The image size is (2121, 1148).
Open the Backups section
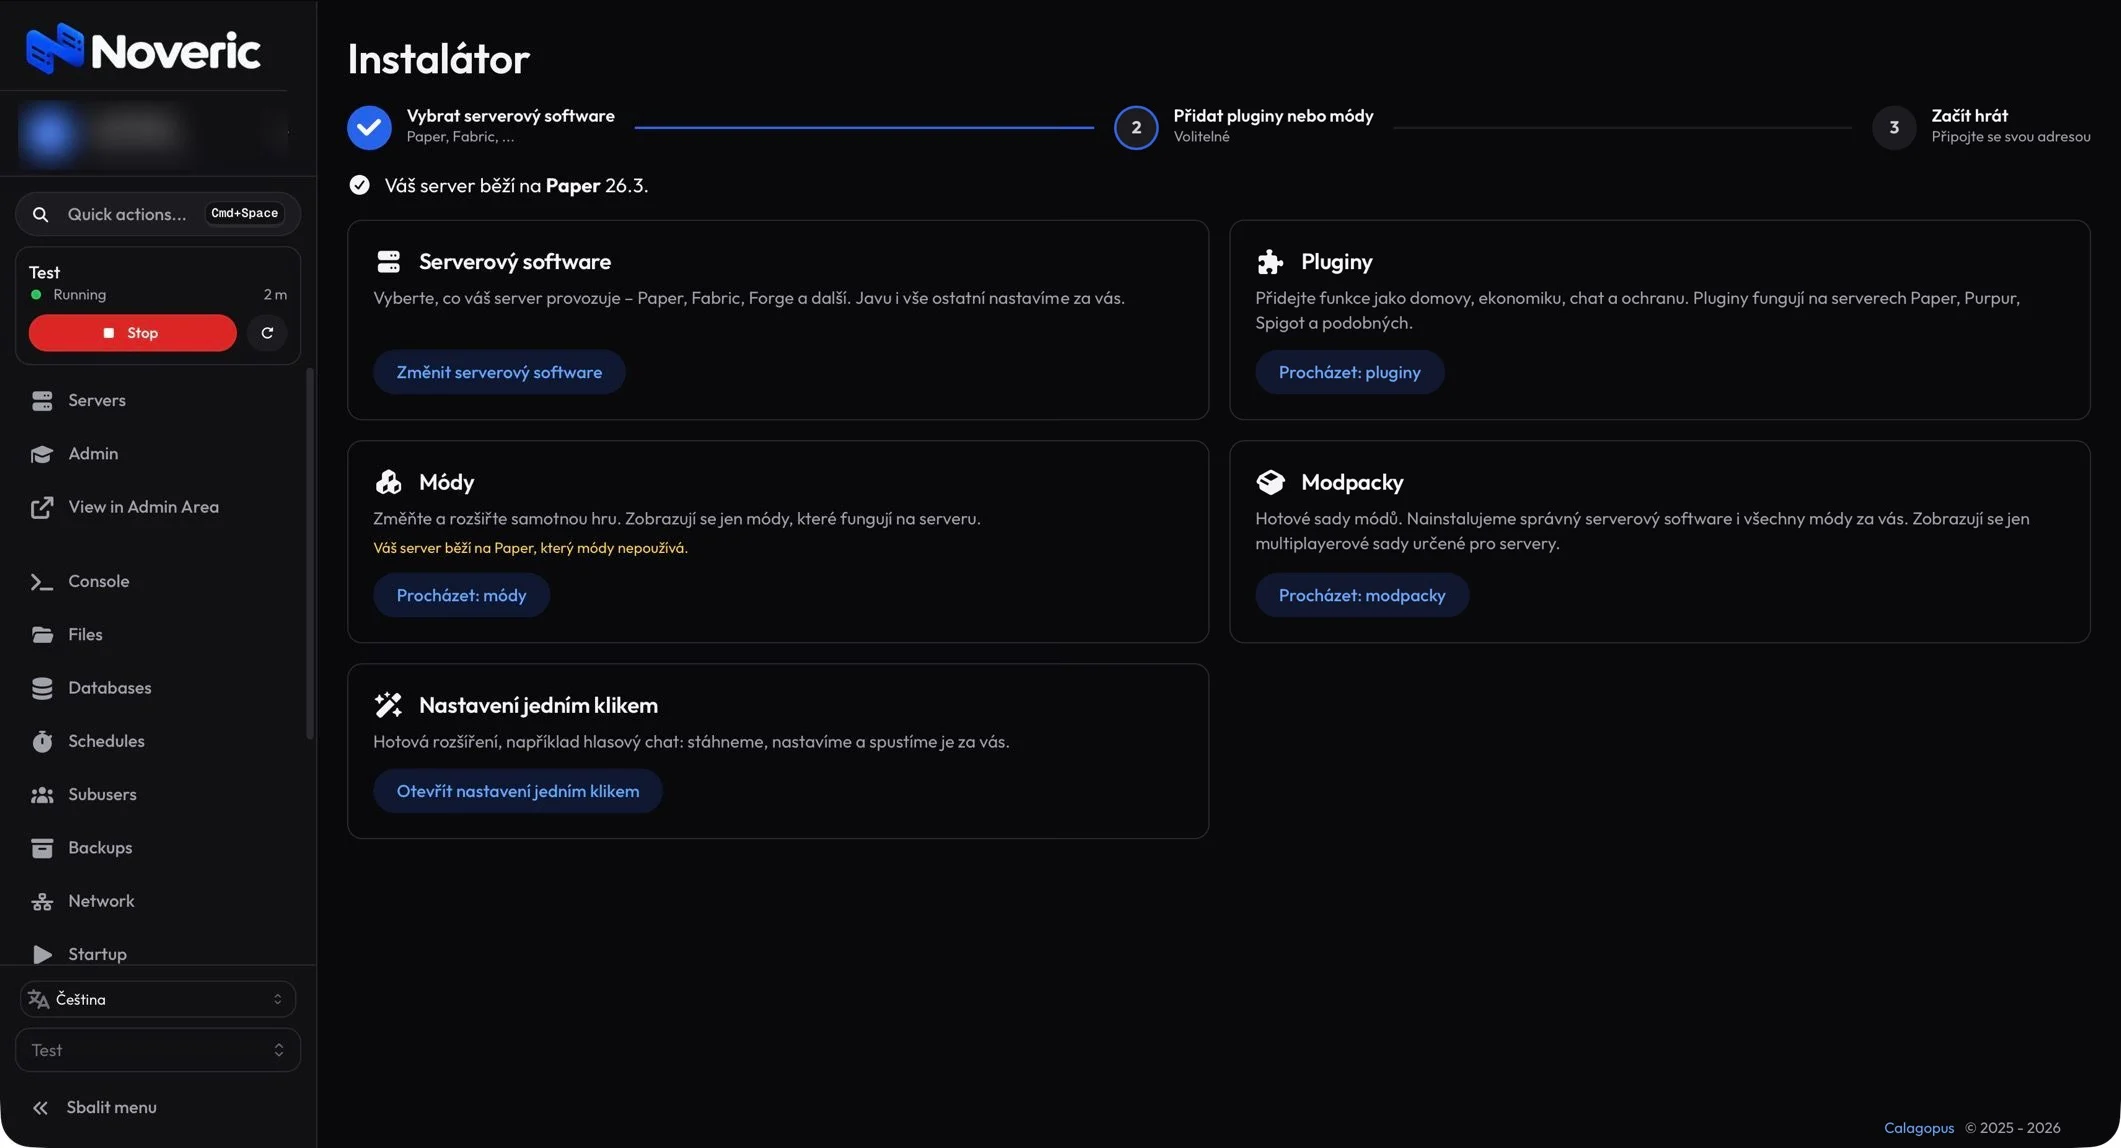coord(158,848)
